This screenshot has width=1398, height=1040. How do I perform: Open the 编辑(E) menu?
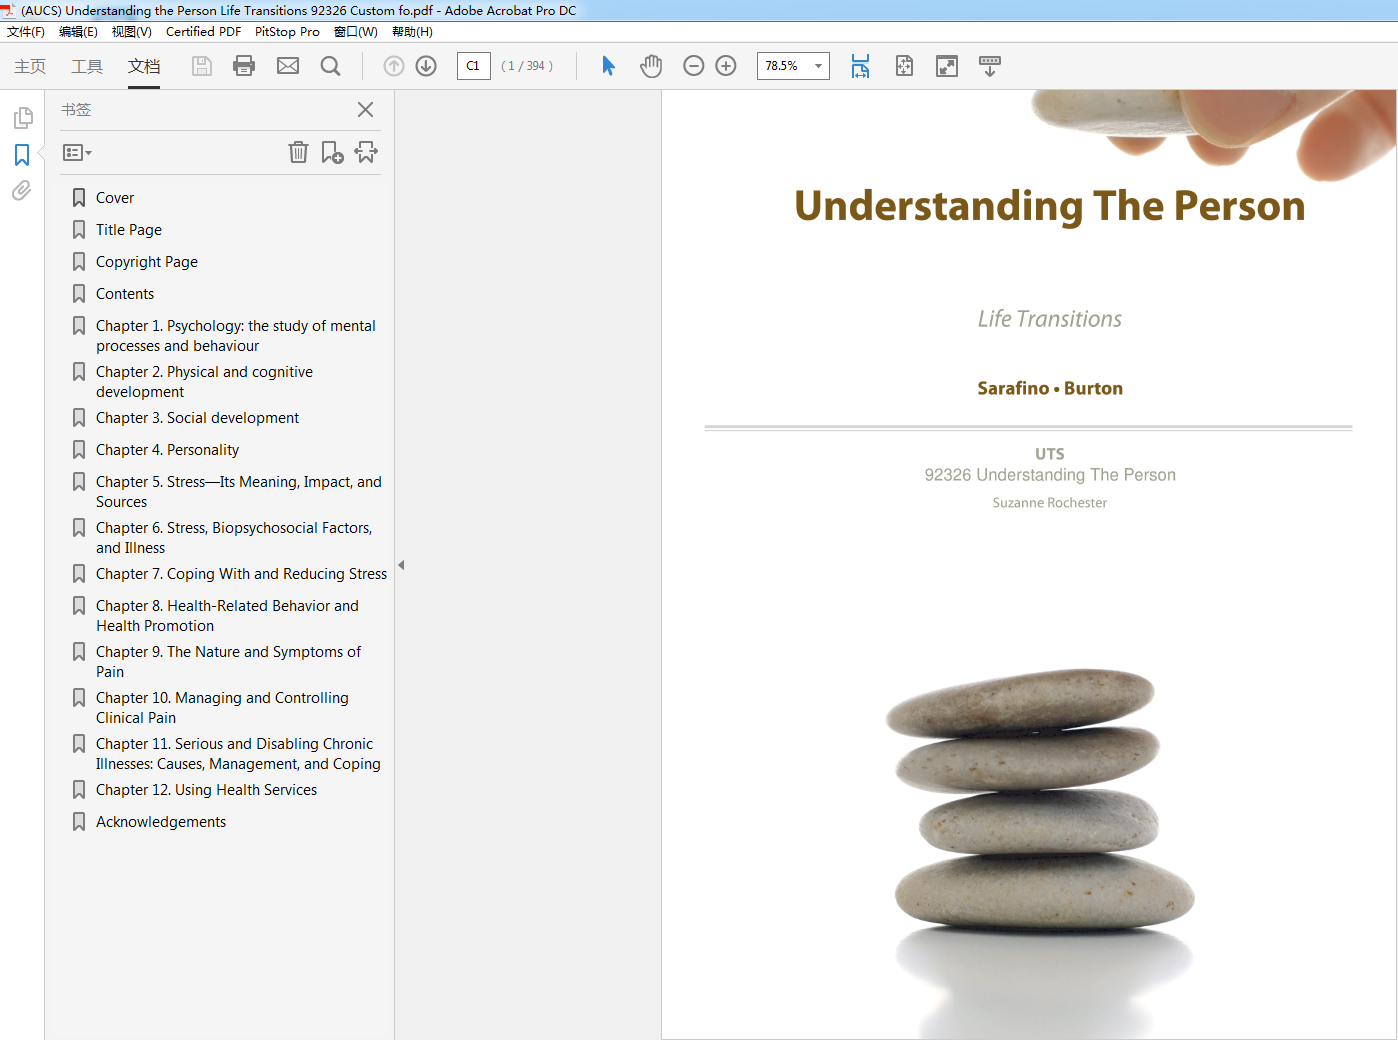[x=78, y=32]
